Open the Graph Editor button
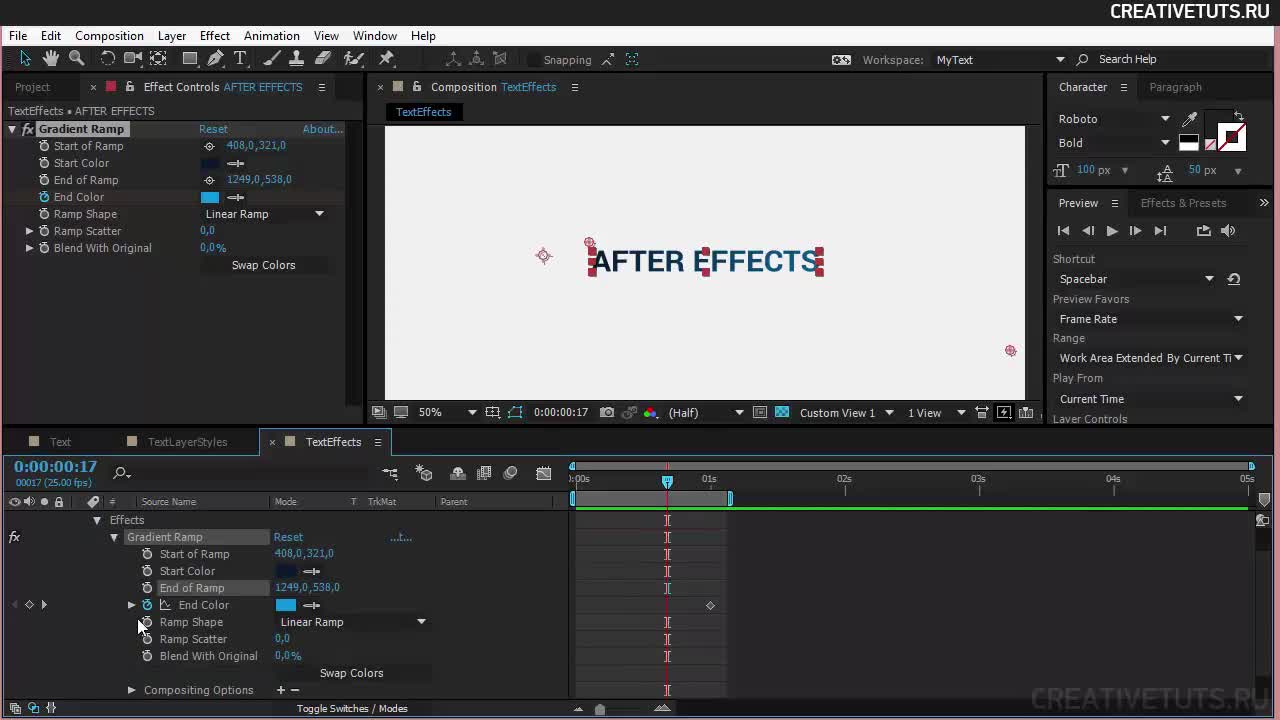Screen dimensions: 1280x720 pos(544,473)
